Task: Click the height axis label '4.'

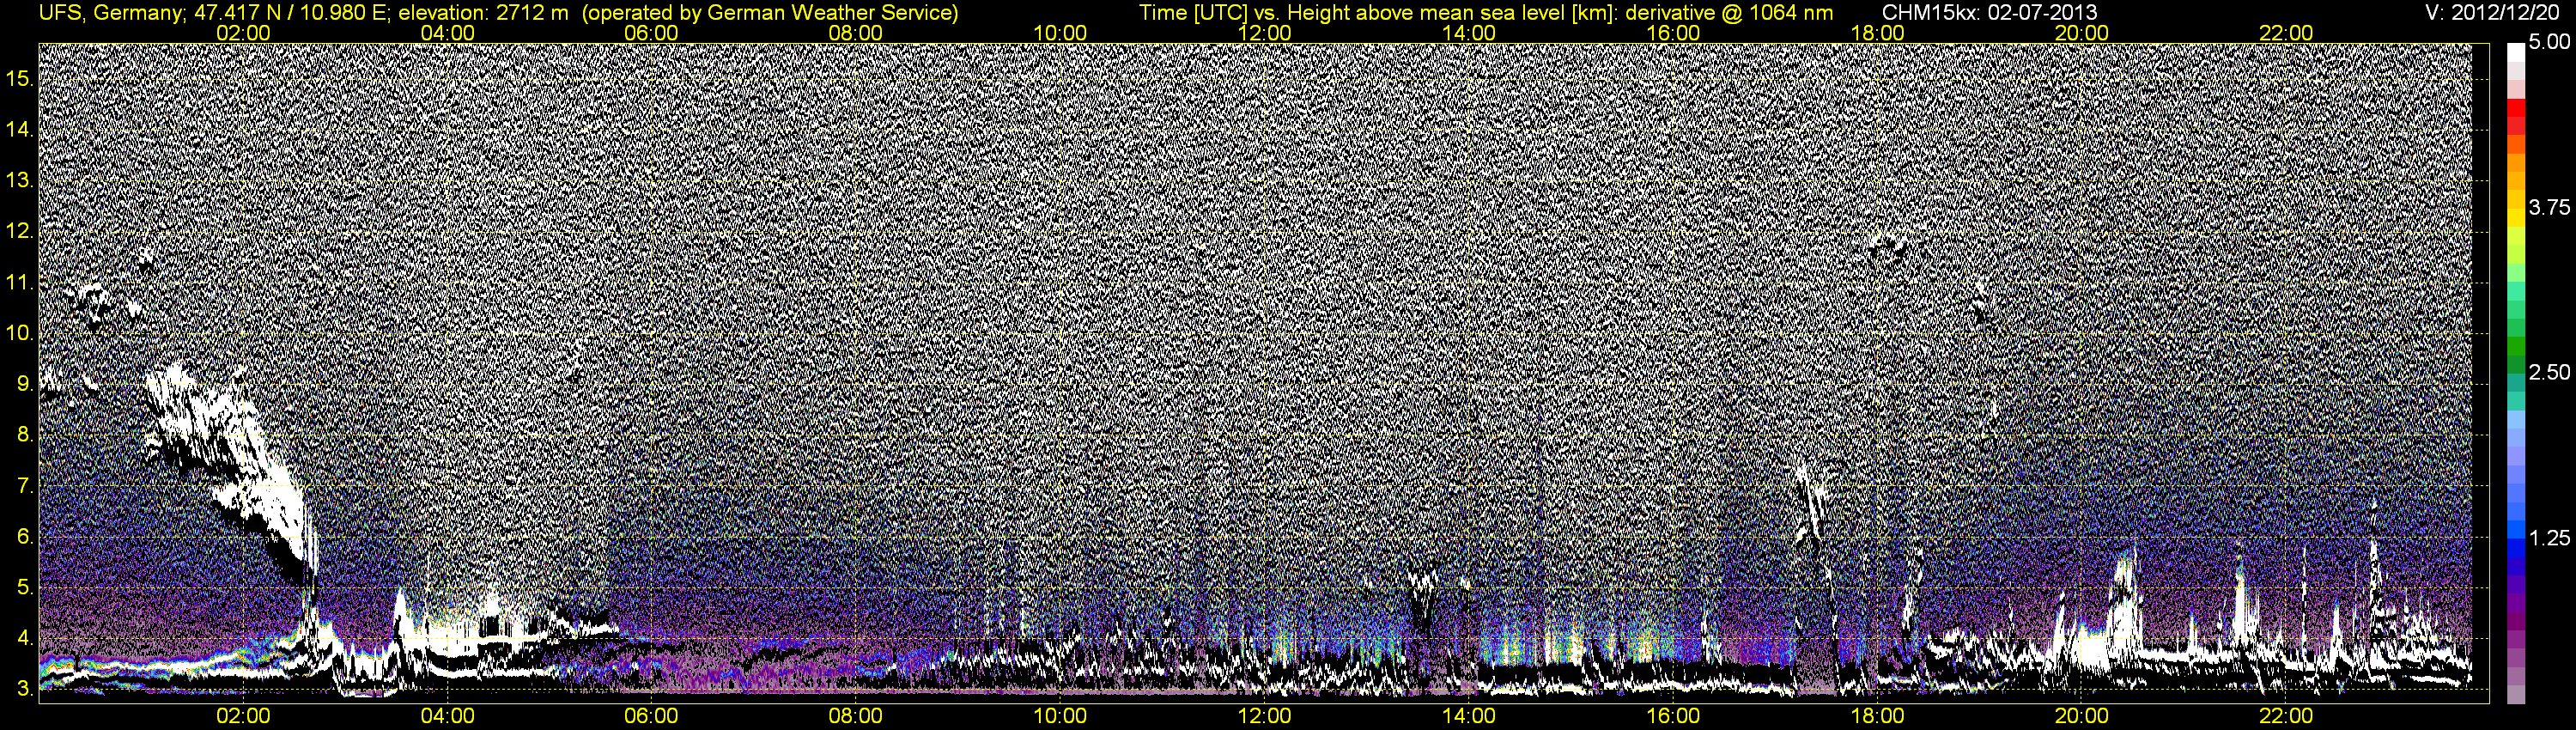Action: [x=24, y=638]
